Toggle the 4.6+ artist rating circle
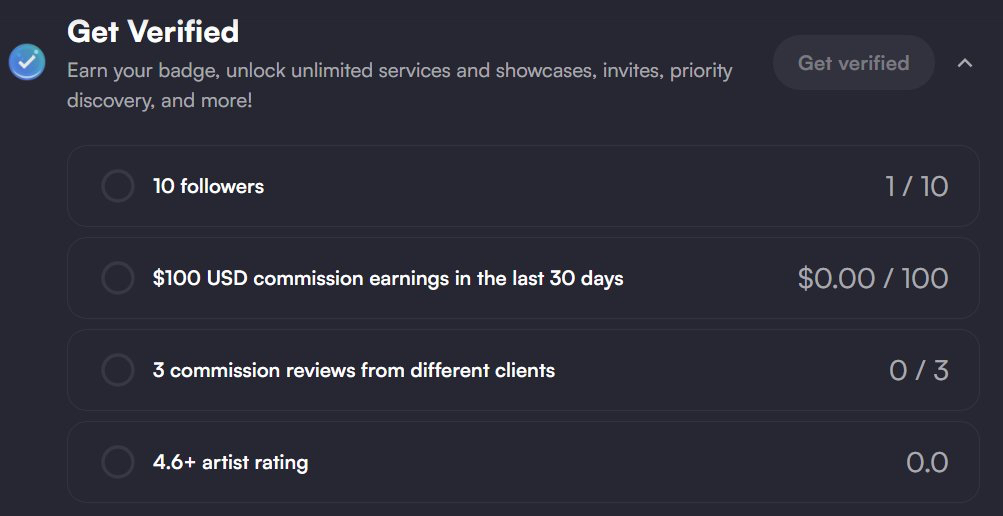 click(x=117, y=462)
